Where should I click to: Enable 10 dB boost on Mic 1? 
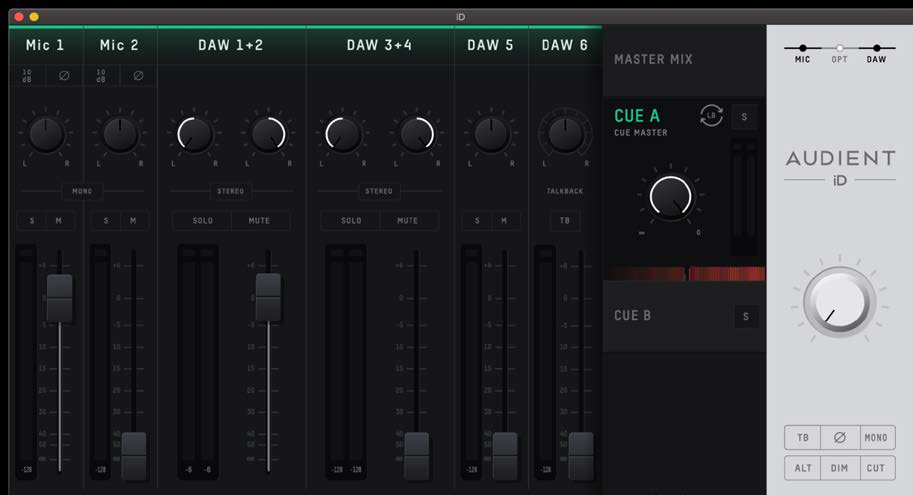pos(27,76)
